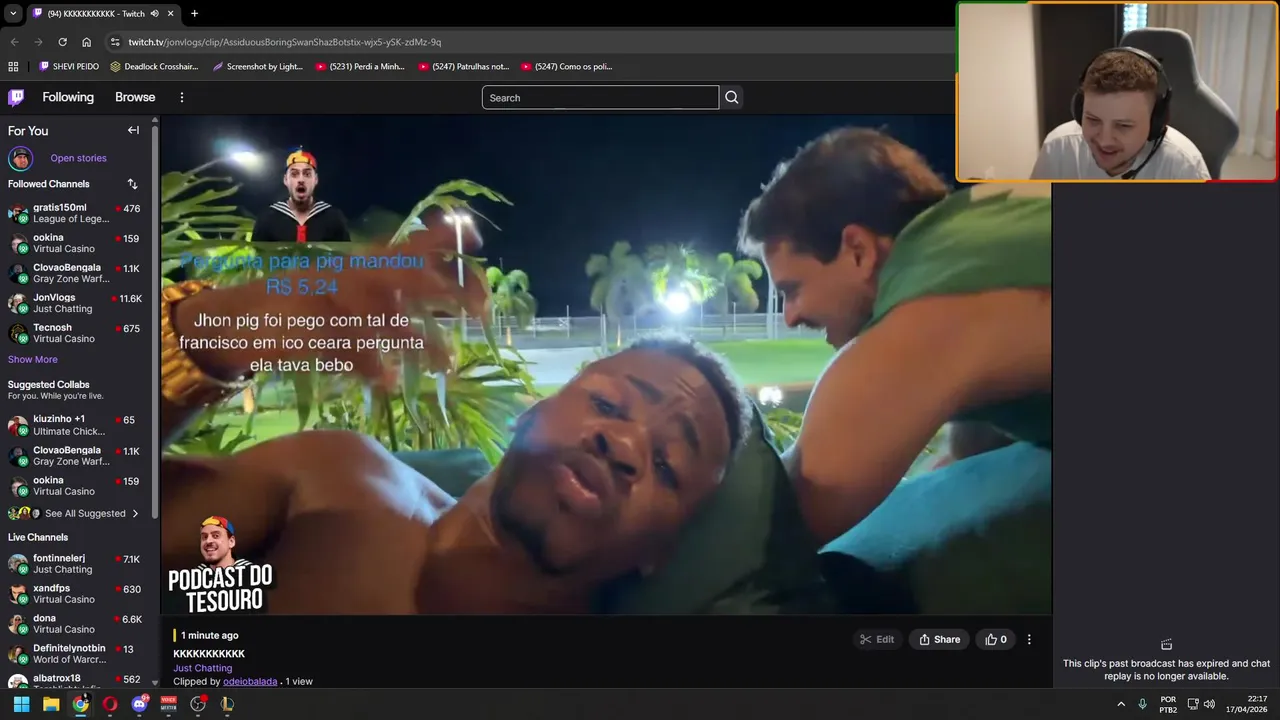Open ookina in Suggested Collabs

[75, 485]
